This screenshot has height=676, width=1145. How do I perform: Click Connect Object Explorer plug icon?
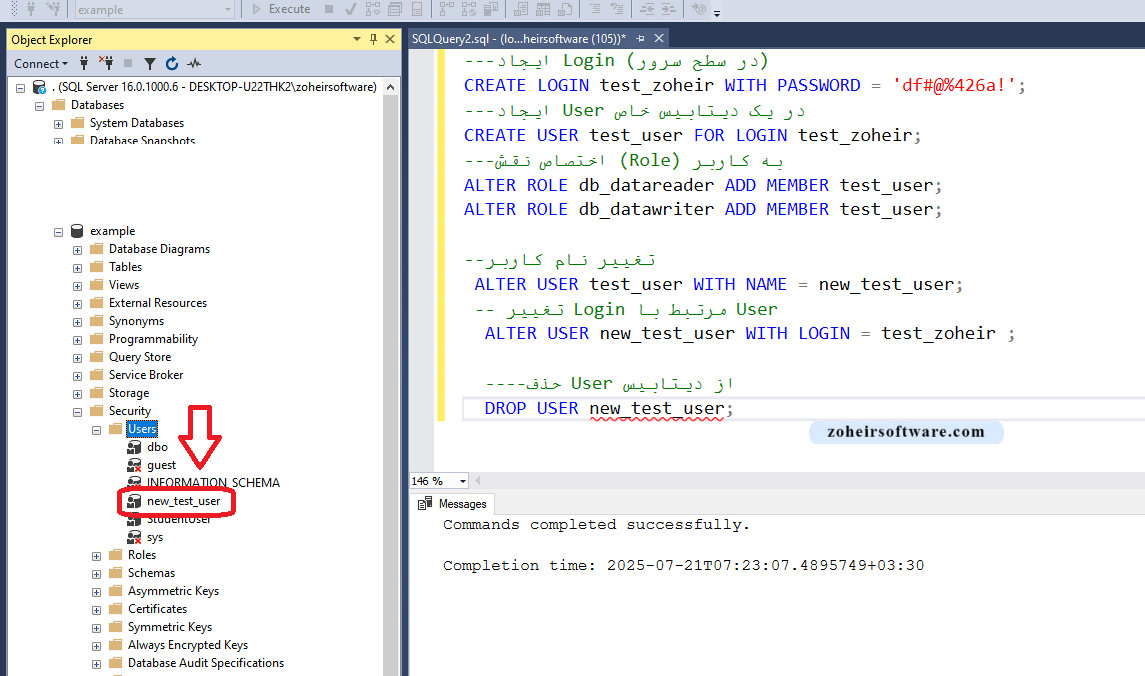coord(84,64)
